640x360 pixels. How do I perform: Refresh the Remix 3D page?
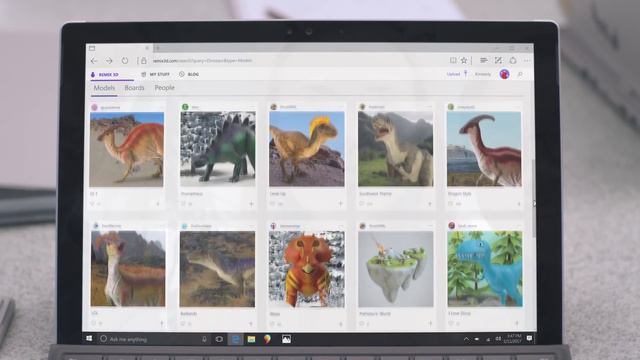pyautogui.click(x=124, y=61)
